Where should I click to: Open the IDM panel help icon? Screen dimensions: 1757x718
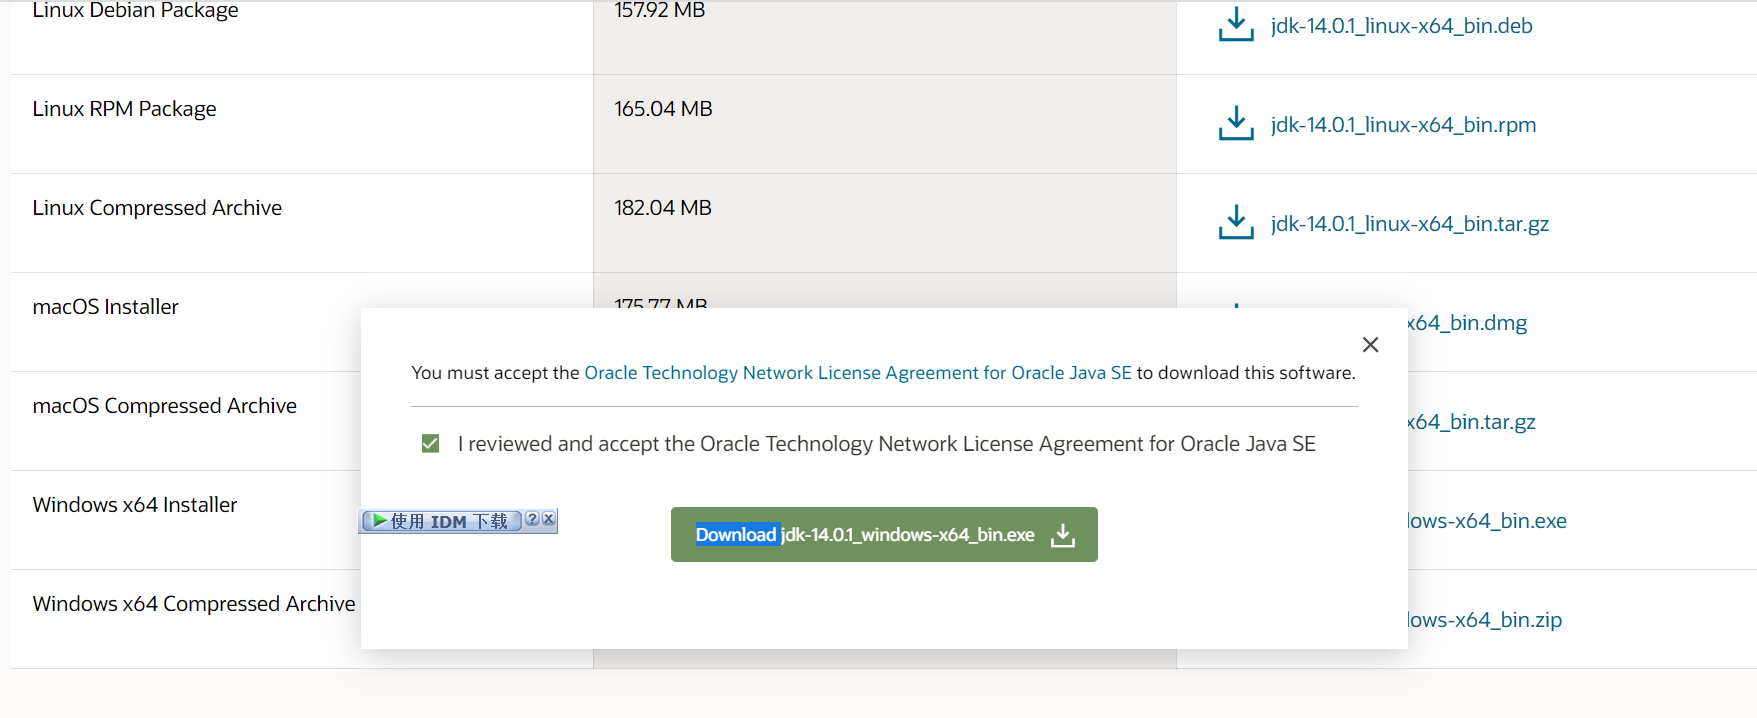532,519
